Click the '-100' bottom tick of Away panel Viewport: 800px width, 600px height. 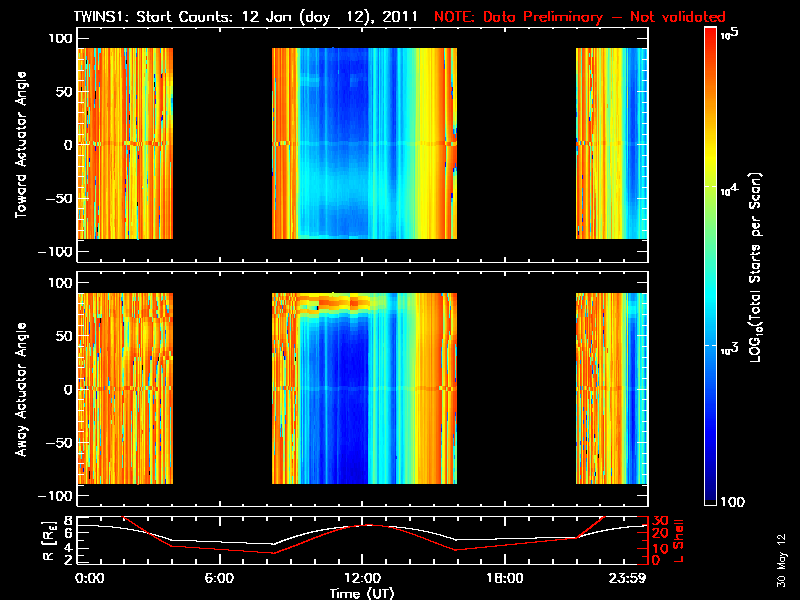56,495
